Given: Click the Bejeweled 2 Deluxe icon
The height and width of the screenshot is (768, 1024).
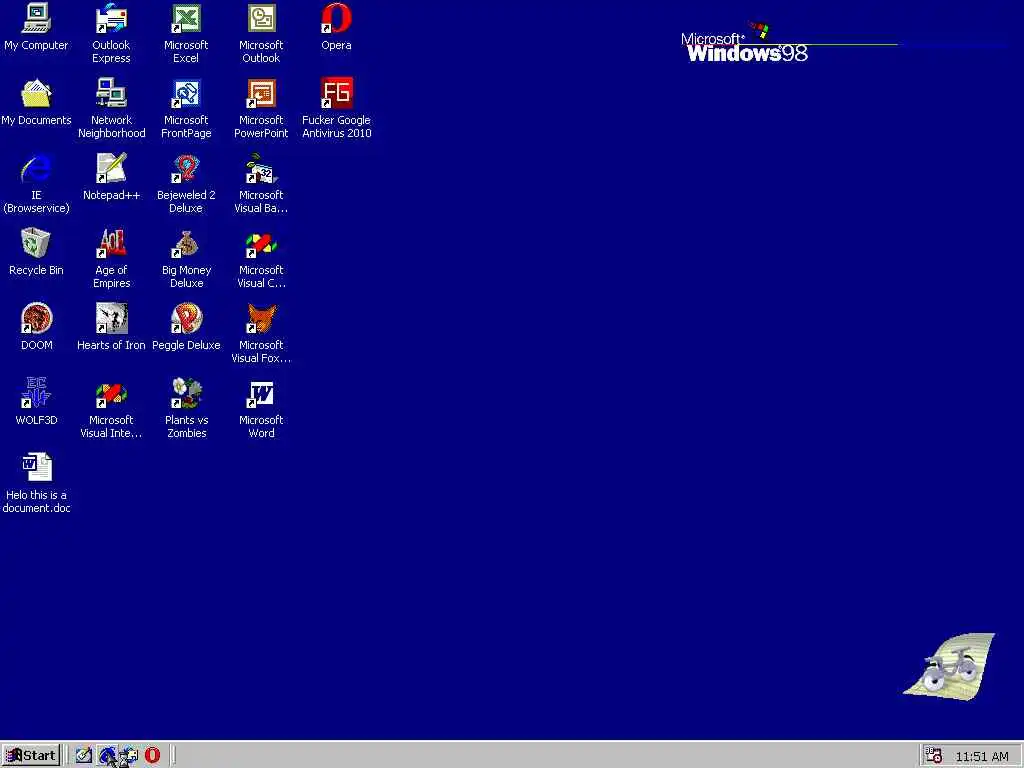Looking at the screenshot, I should [x=186, y=168].
